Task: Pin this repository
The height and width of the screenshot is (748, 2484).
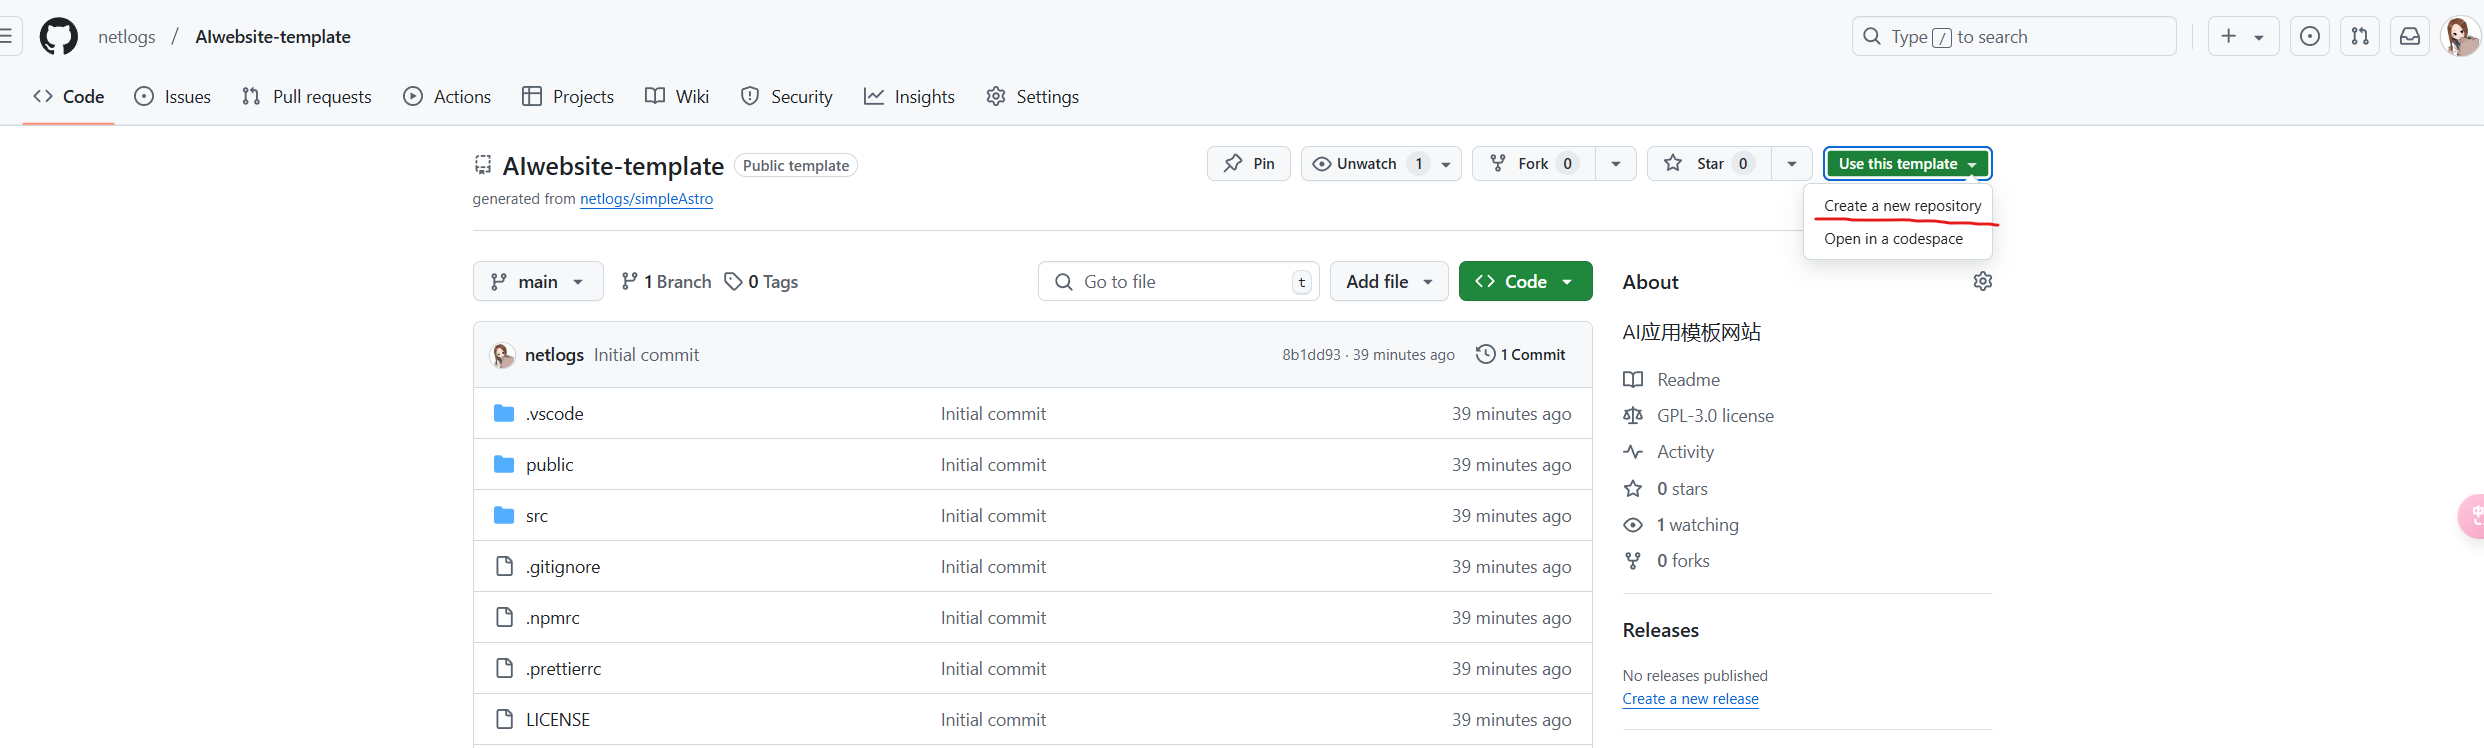Action: [x=1249, y=164]
